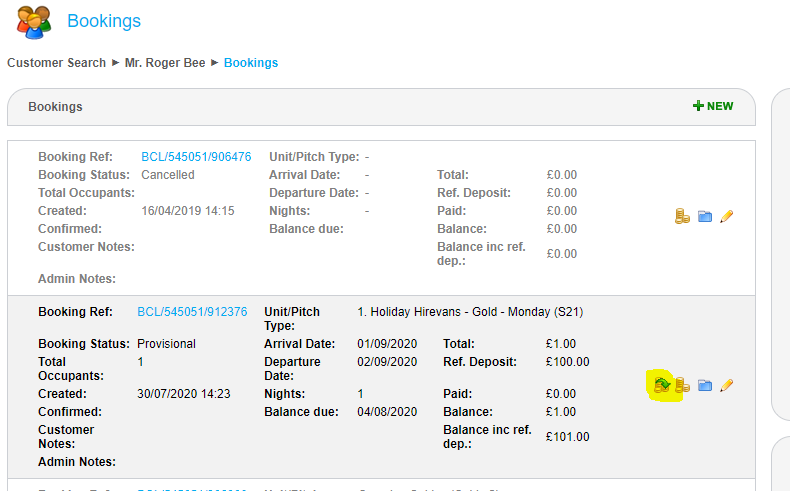Open payments coins icon for Provisional booking
Screen dimensions: 790x491
(683, 385)
